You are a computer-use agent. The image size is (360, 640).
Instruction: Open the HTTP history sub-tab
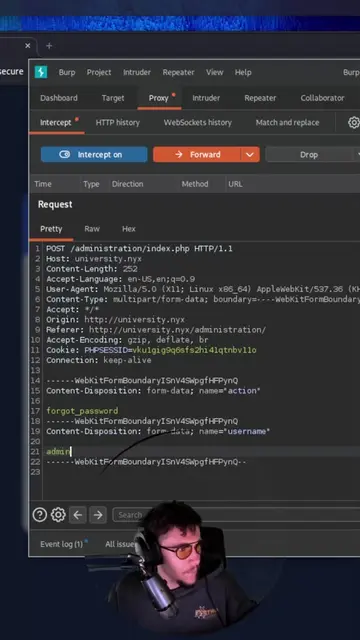[x=118, y=122]
